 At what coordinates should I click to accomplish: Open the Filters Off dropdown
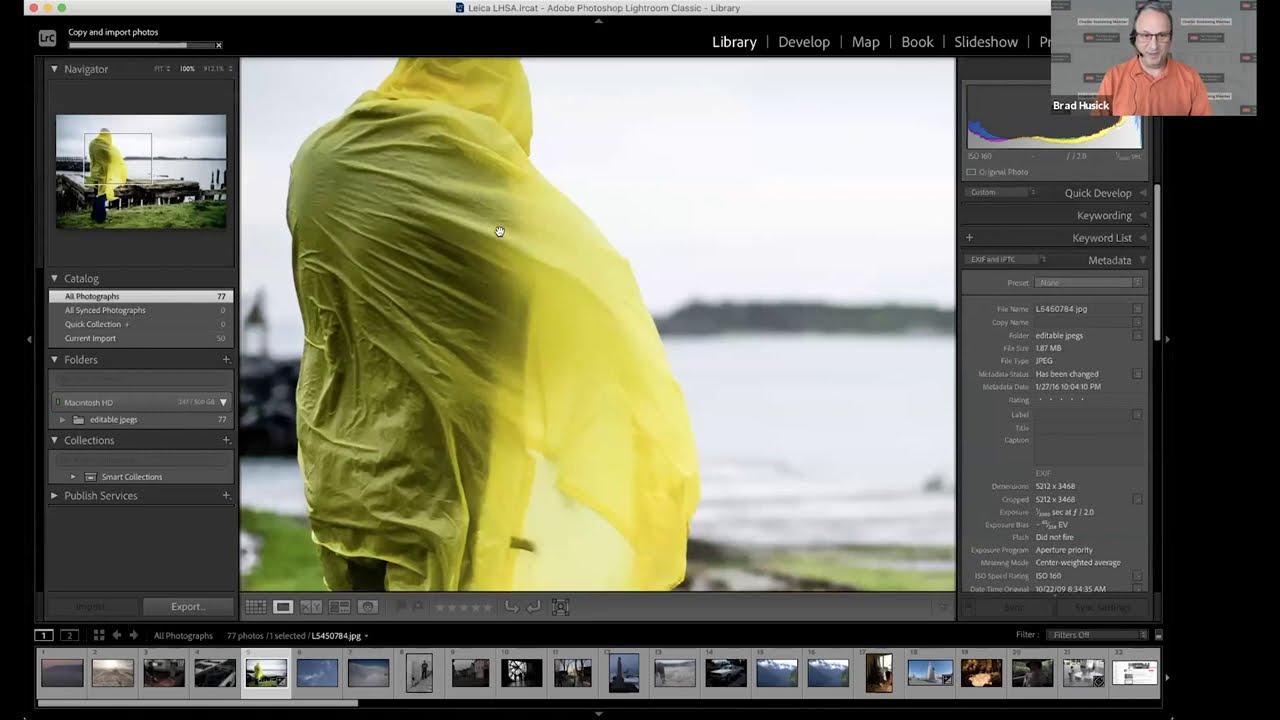(x=1095, y=635)
